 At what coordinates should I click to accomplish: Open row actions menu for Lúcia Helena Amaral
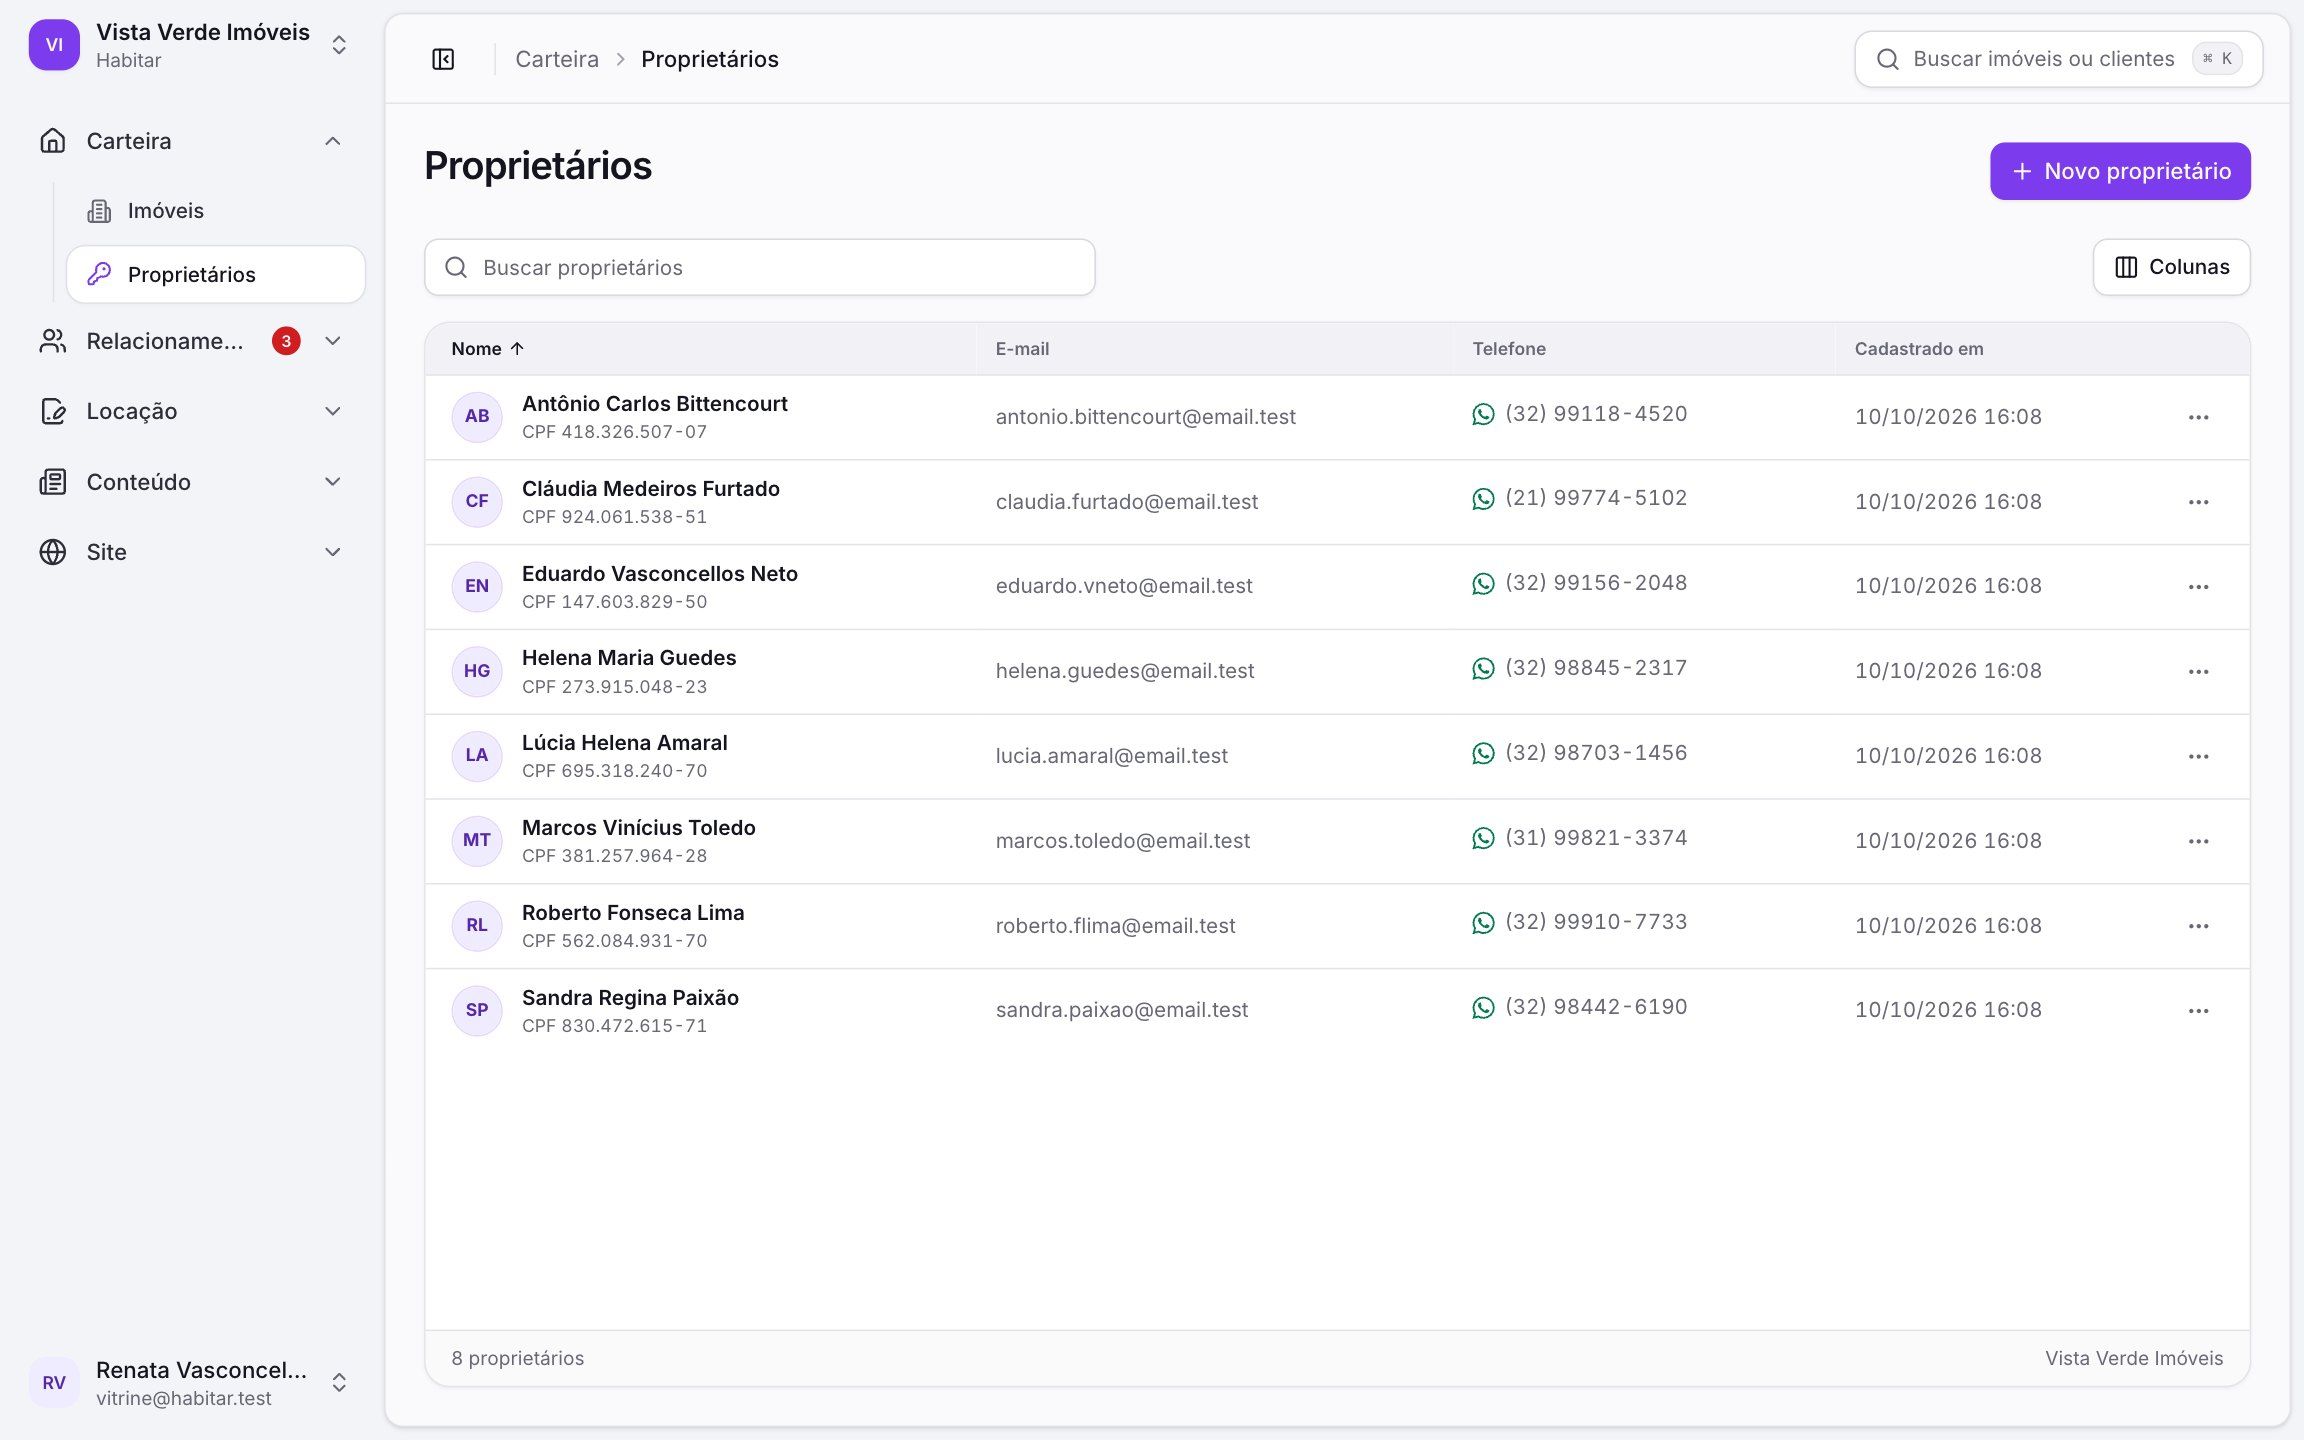tap(2198, 756)
